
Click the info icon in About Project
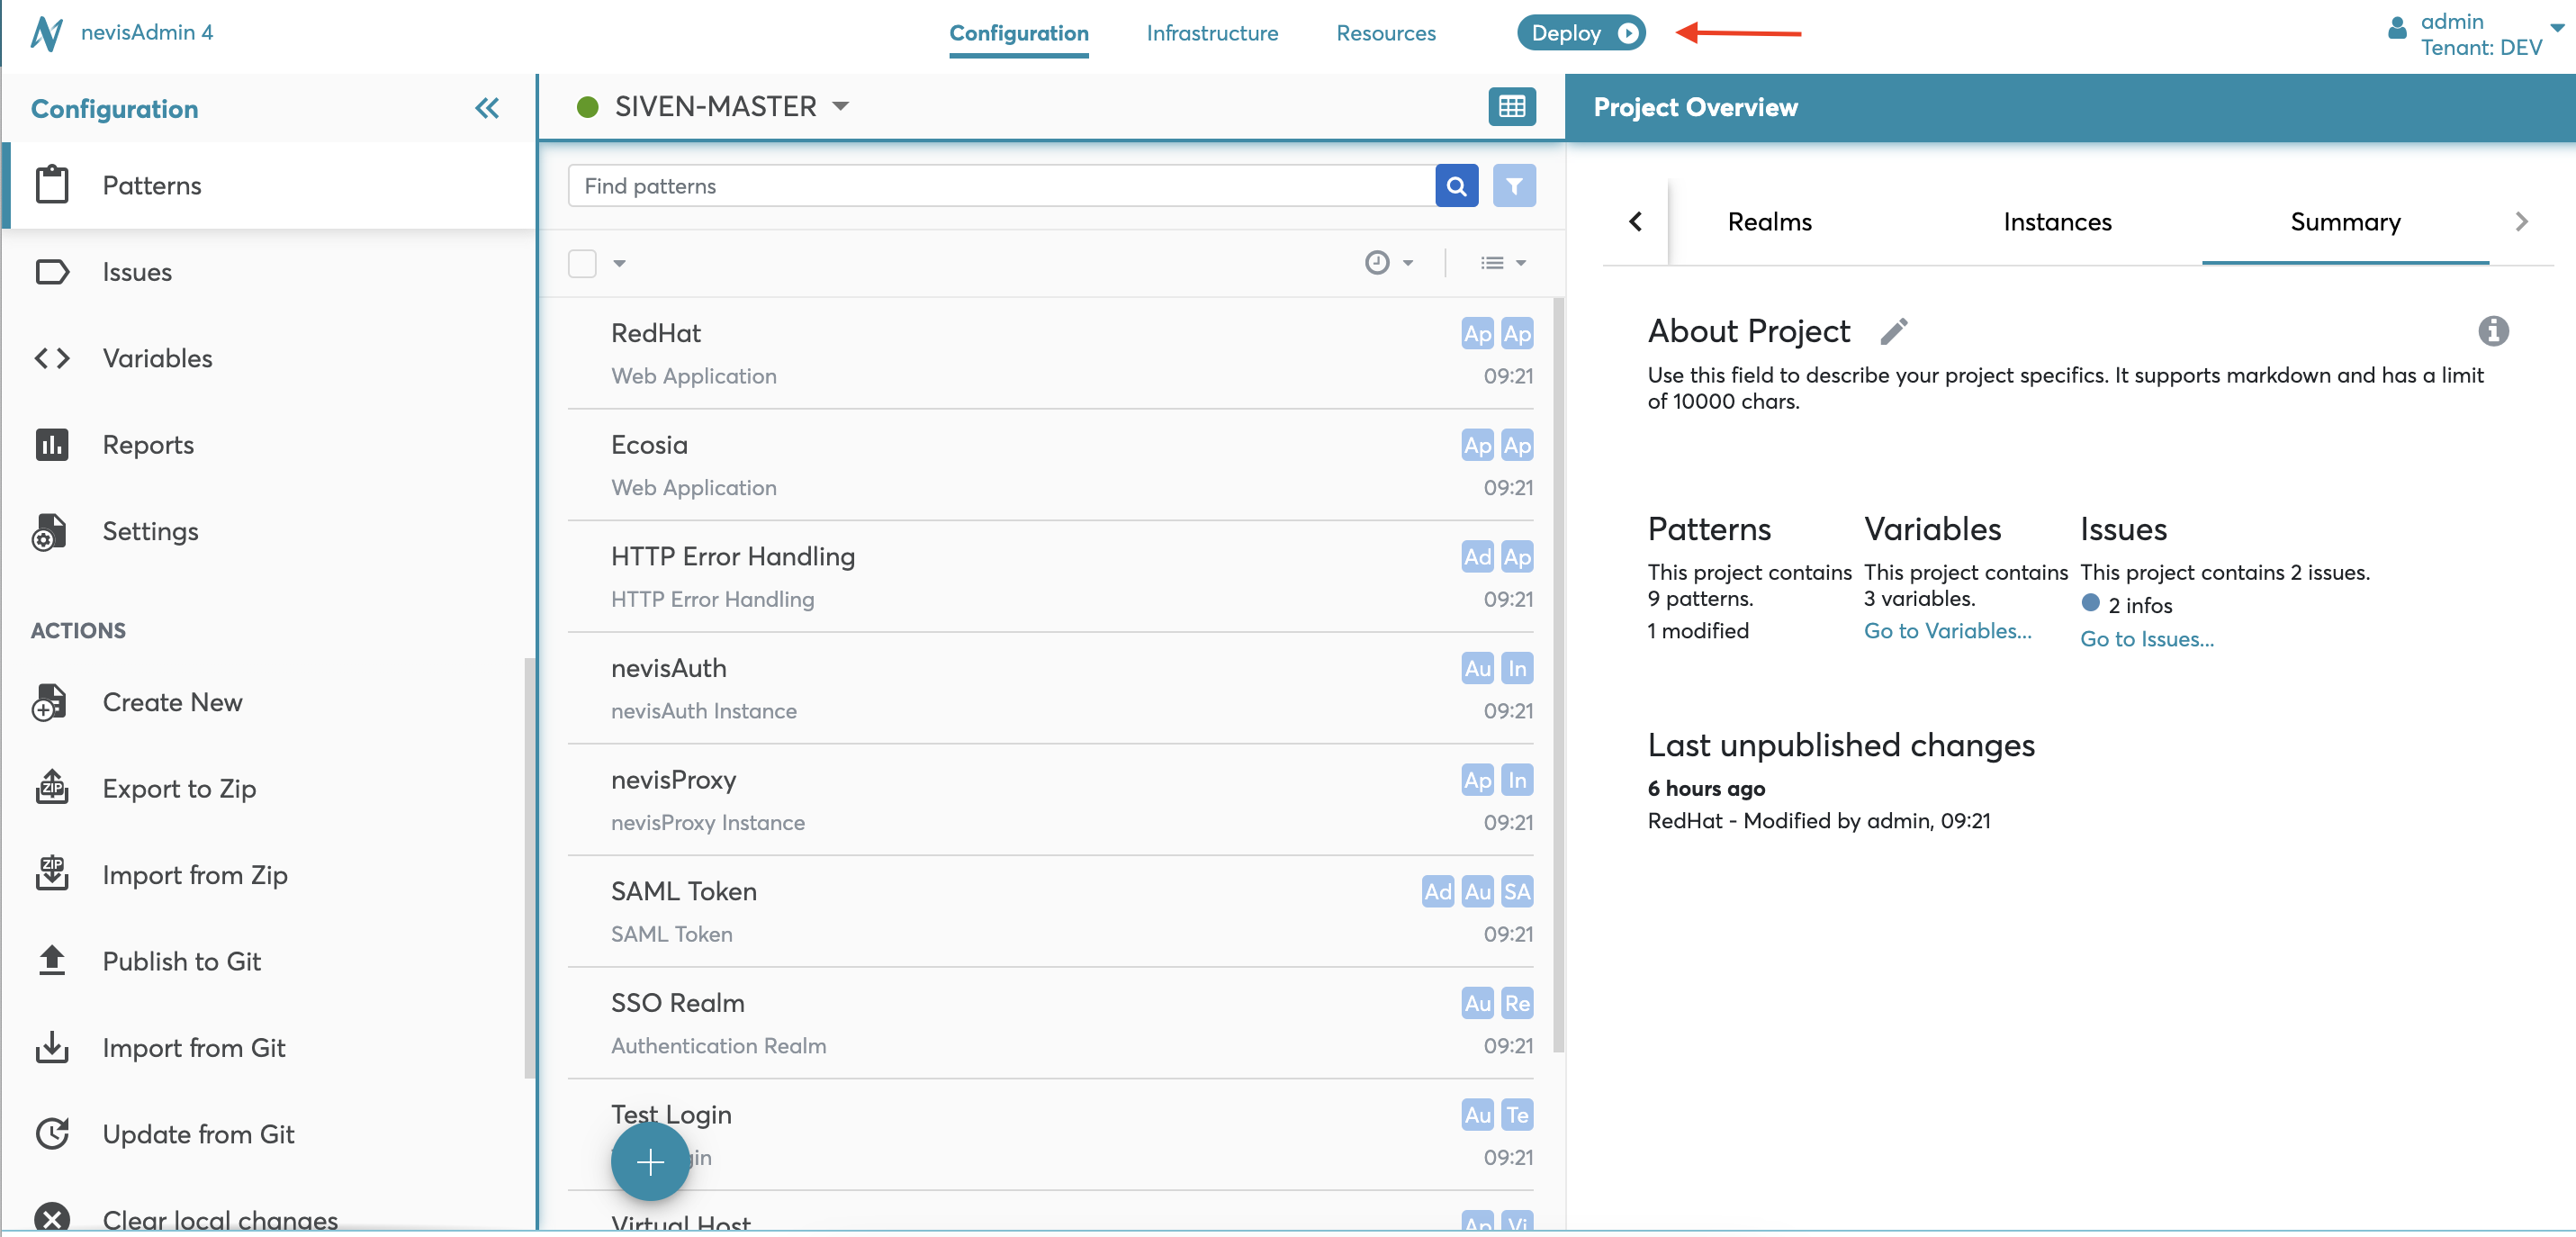[2492, 331]
